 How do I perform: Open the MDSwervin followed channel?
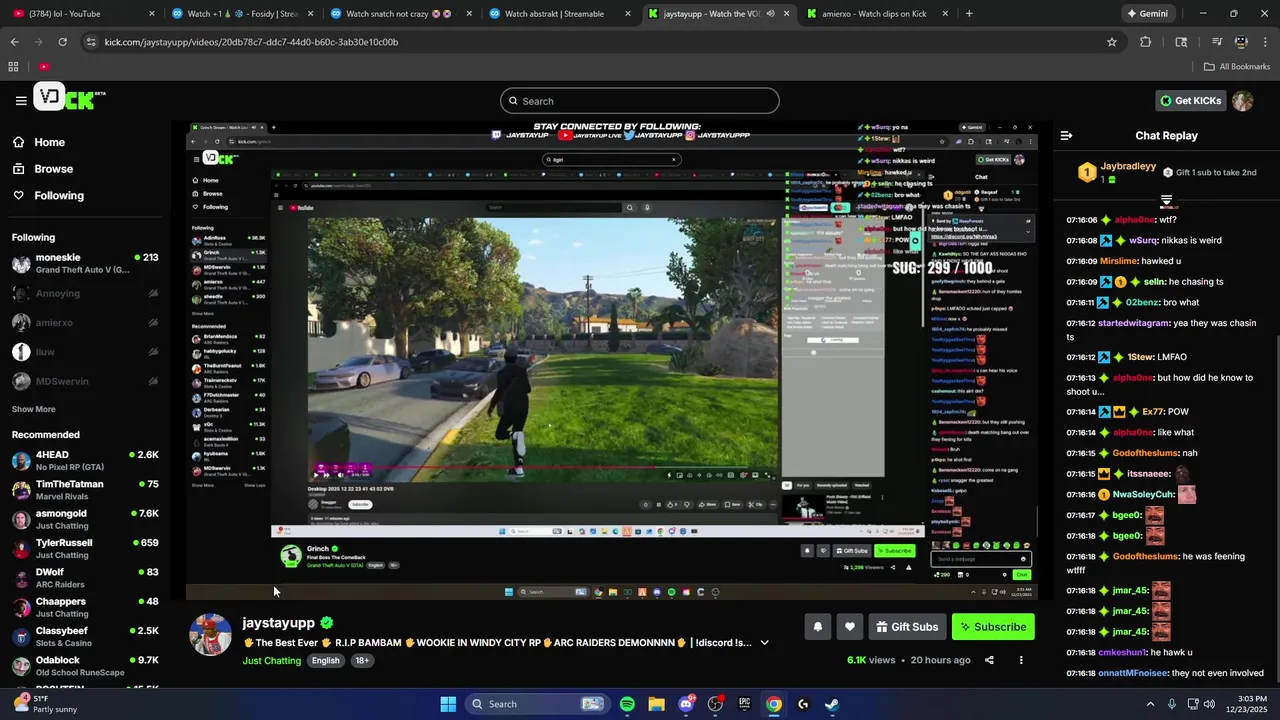tap(85, 381)
